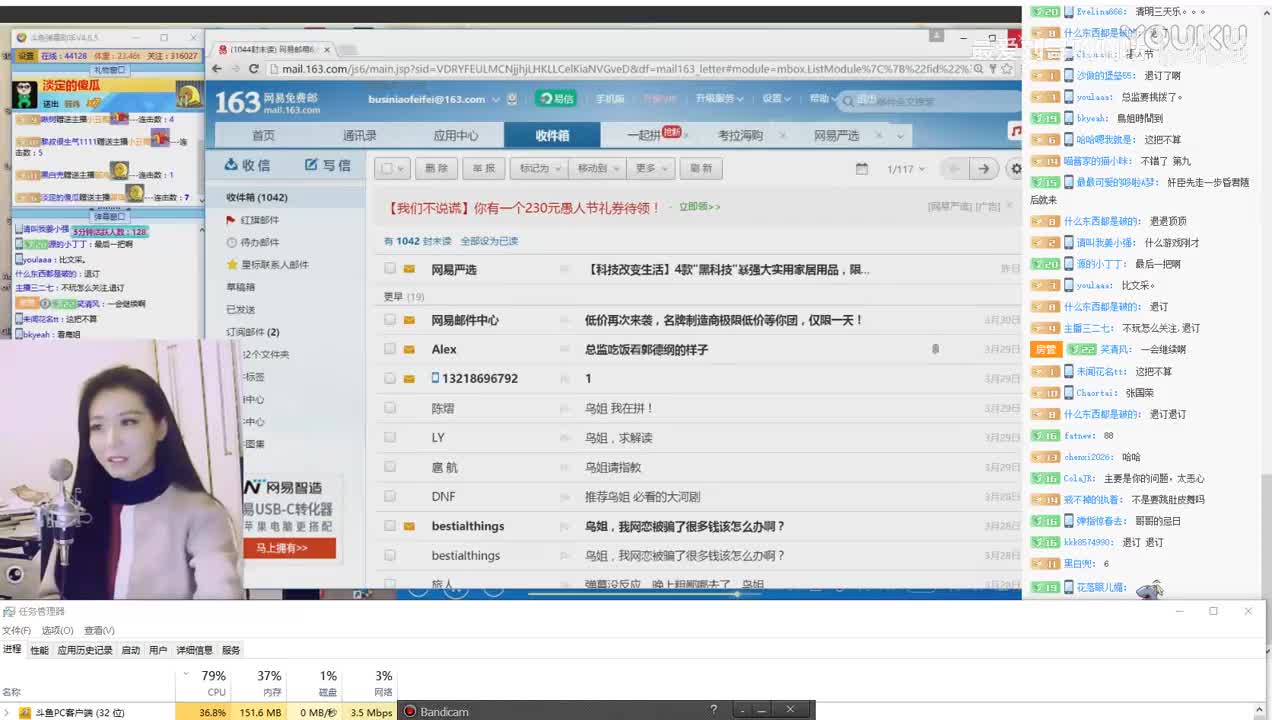Click the 写信 compose mail button

coord(328,165)
